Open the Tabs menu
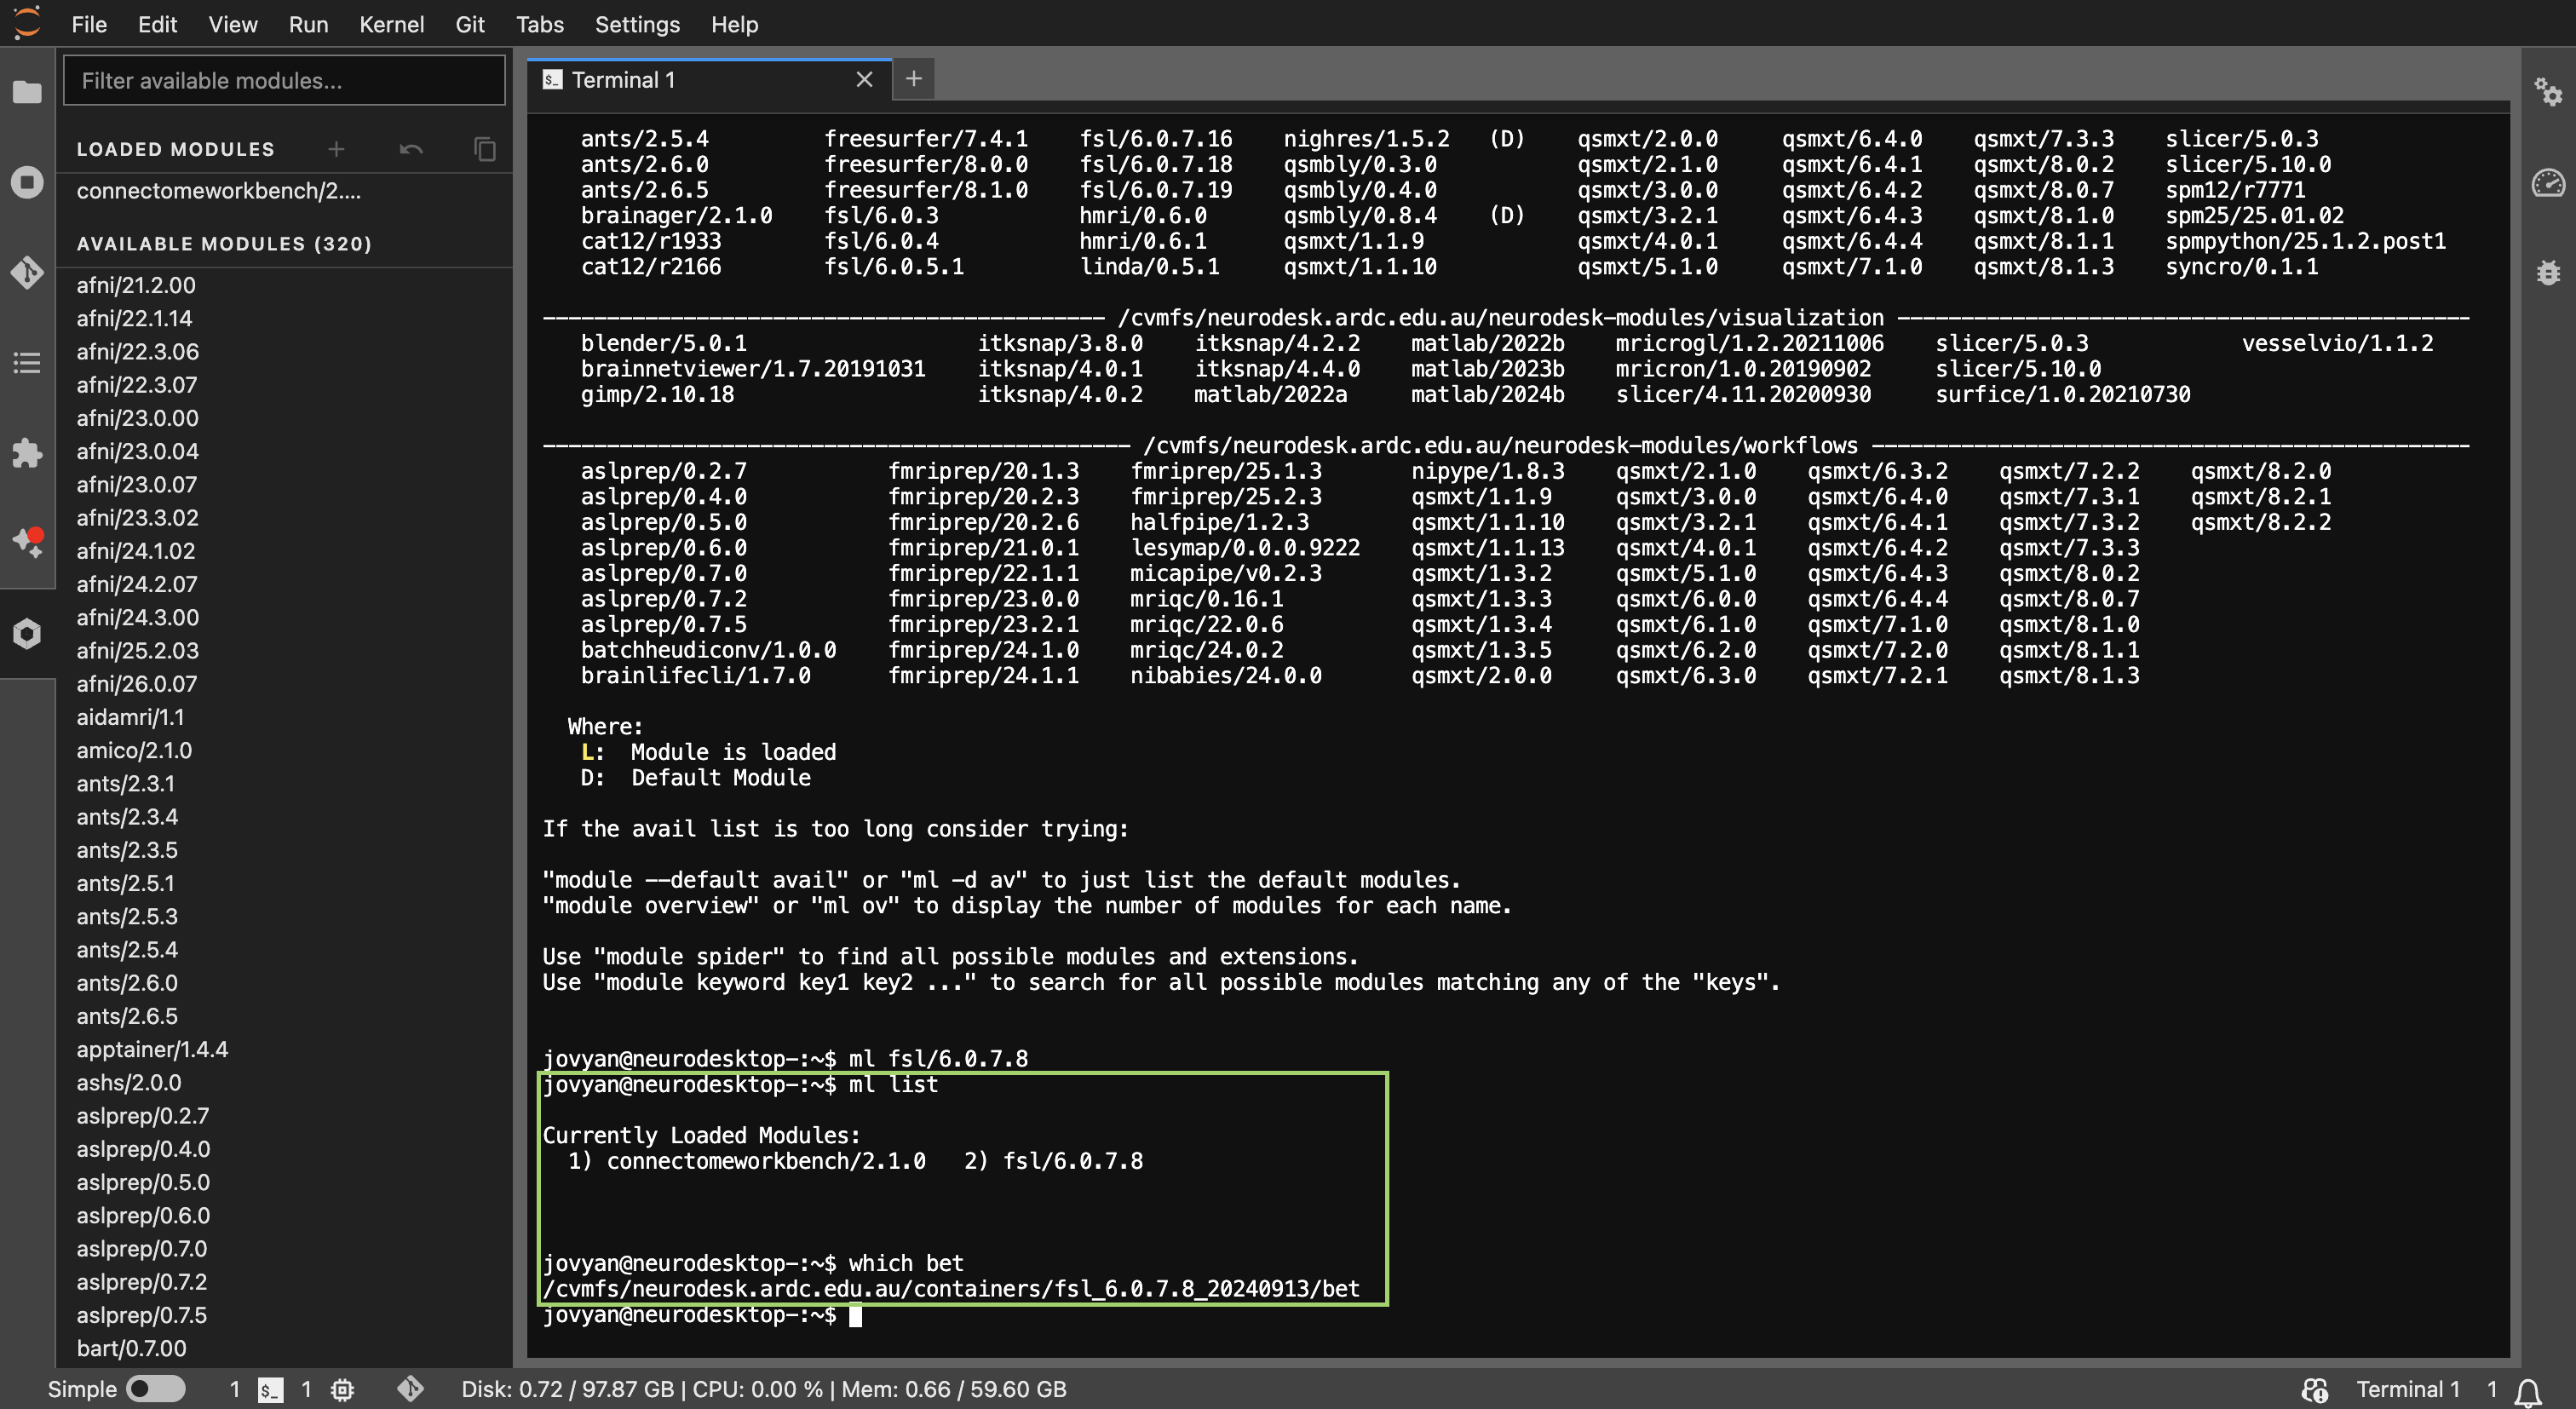The width and height of the screenshot is (2576, 1409). (x=539, y=24)
